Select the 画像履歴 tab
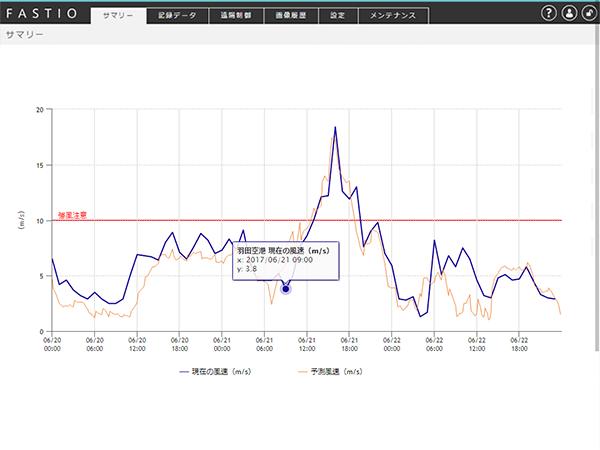The height and width of the screenshot is (450, 600). [291, 16]
